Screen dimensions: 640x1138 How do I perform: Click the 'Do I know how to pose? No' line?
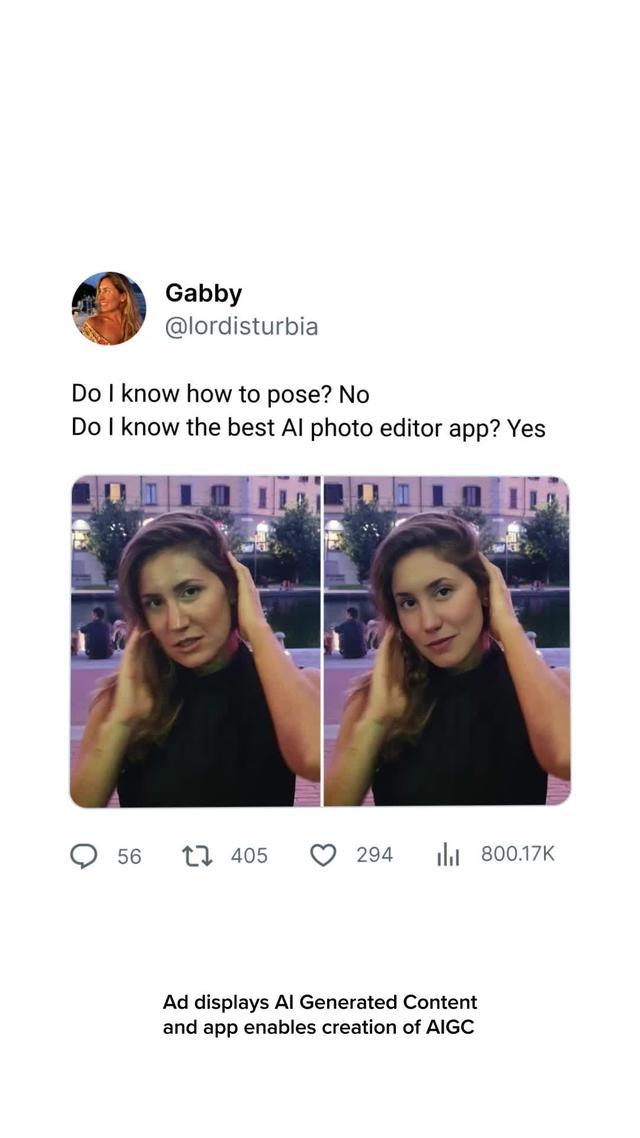[221, 394]
